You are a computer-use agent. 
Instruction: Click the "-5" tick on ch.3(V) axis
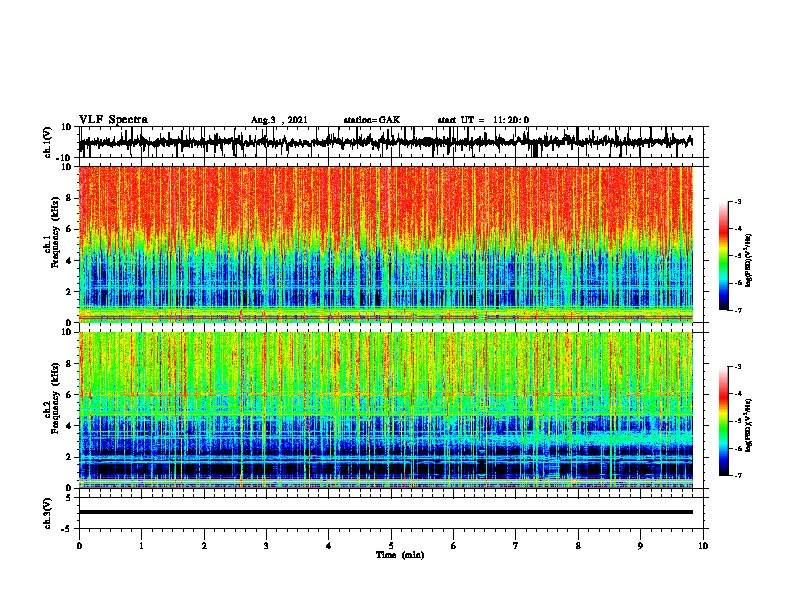coord(67,529)
